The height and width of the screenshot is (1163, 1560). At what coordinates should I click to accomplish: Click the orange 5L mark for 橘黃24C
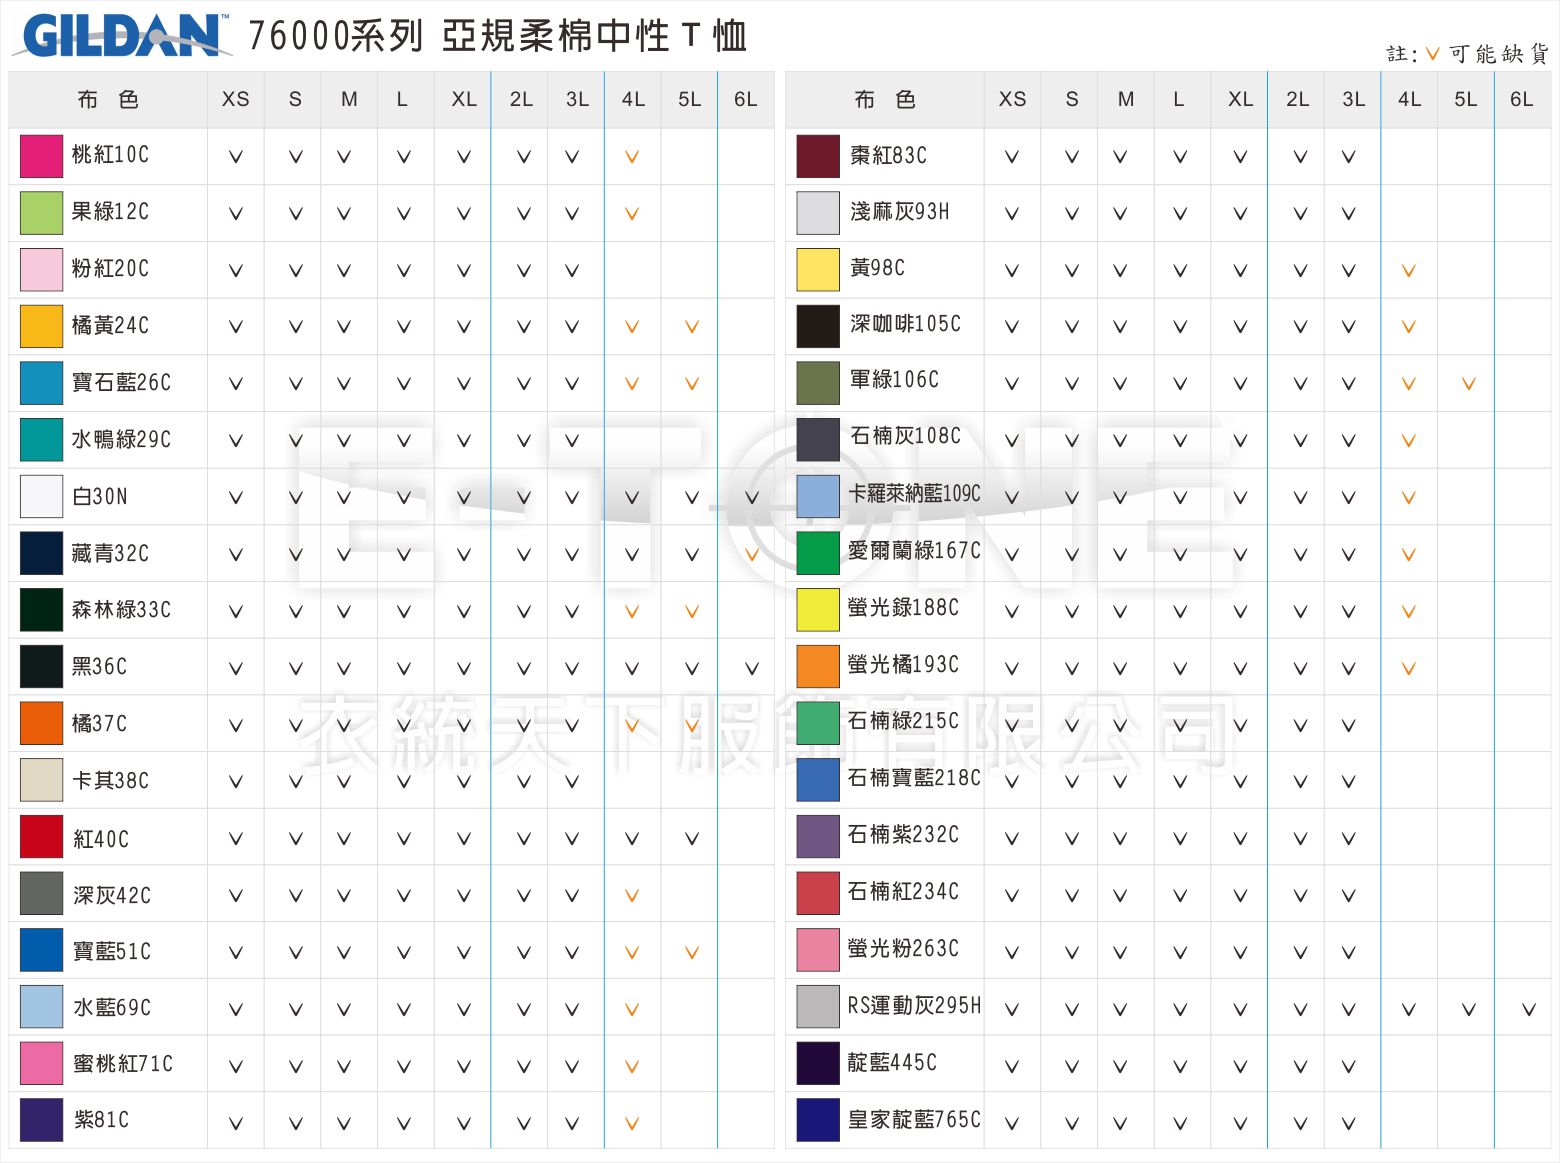(x=692, y=326)
